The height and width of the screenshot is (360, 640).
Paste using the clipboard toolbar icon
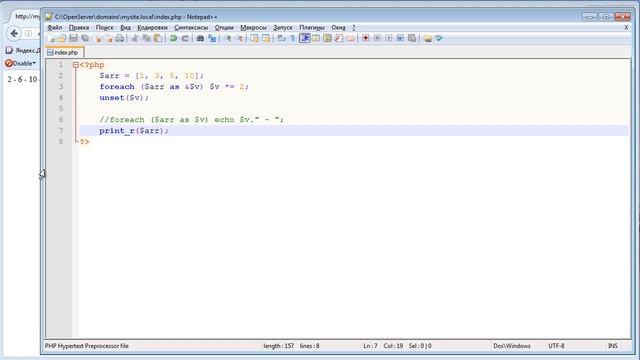158,38
